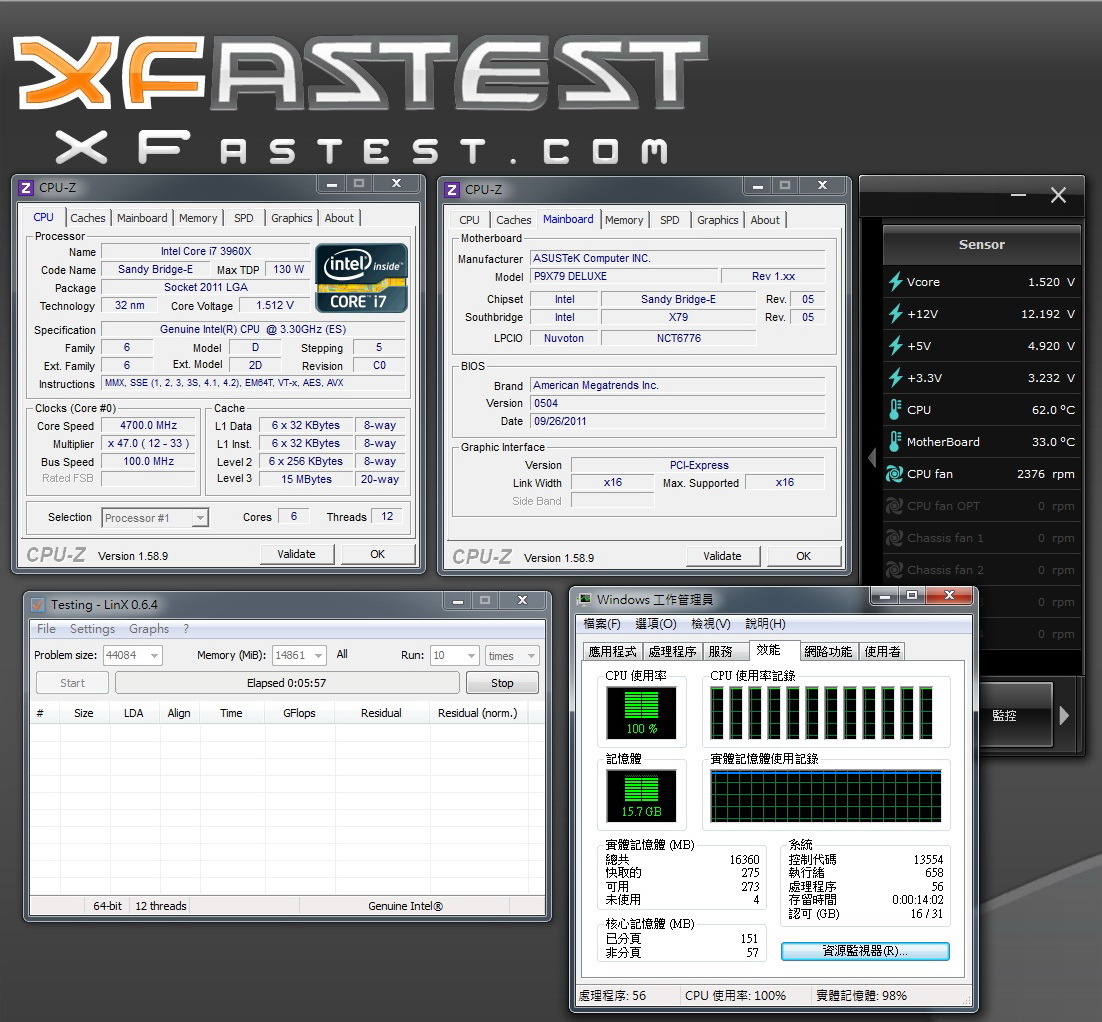1102x1022 pixels.
Task: Click the 記憶體 15.7 GB meter
Action: click(x=641, y=796)
